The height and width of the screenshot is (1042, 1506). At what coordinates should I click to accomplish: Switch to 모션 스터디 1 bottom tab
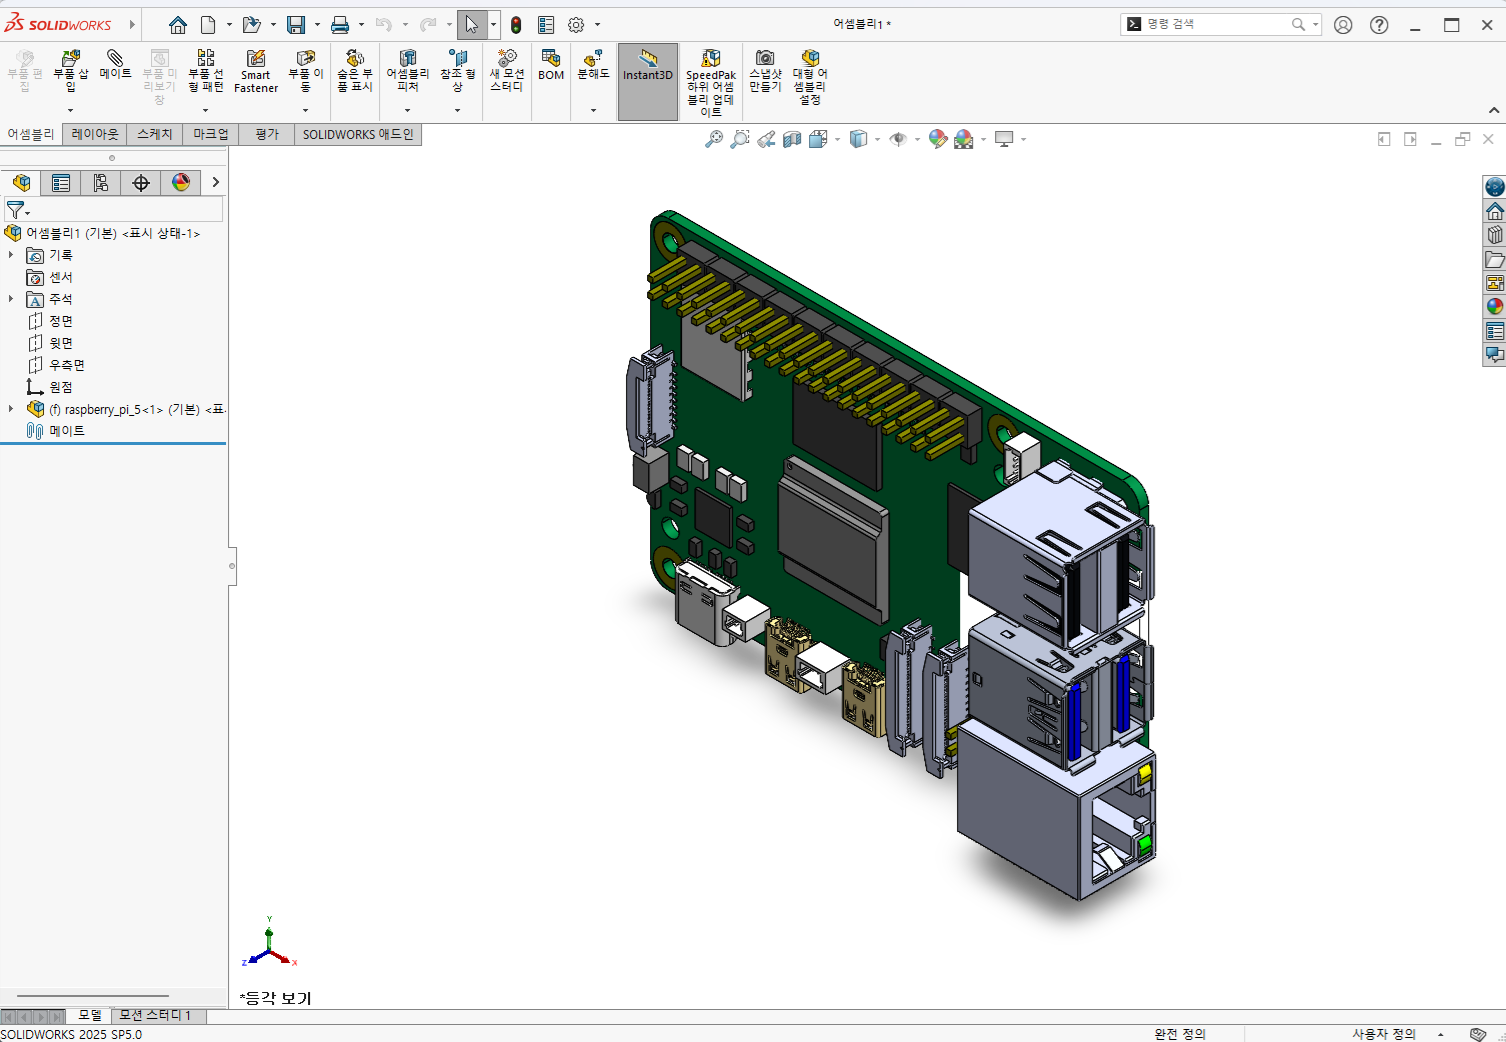coord(156,1015)
